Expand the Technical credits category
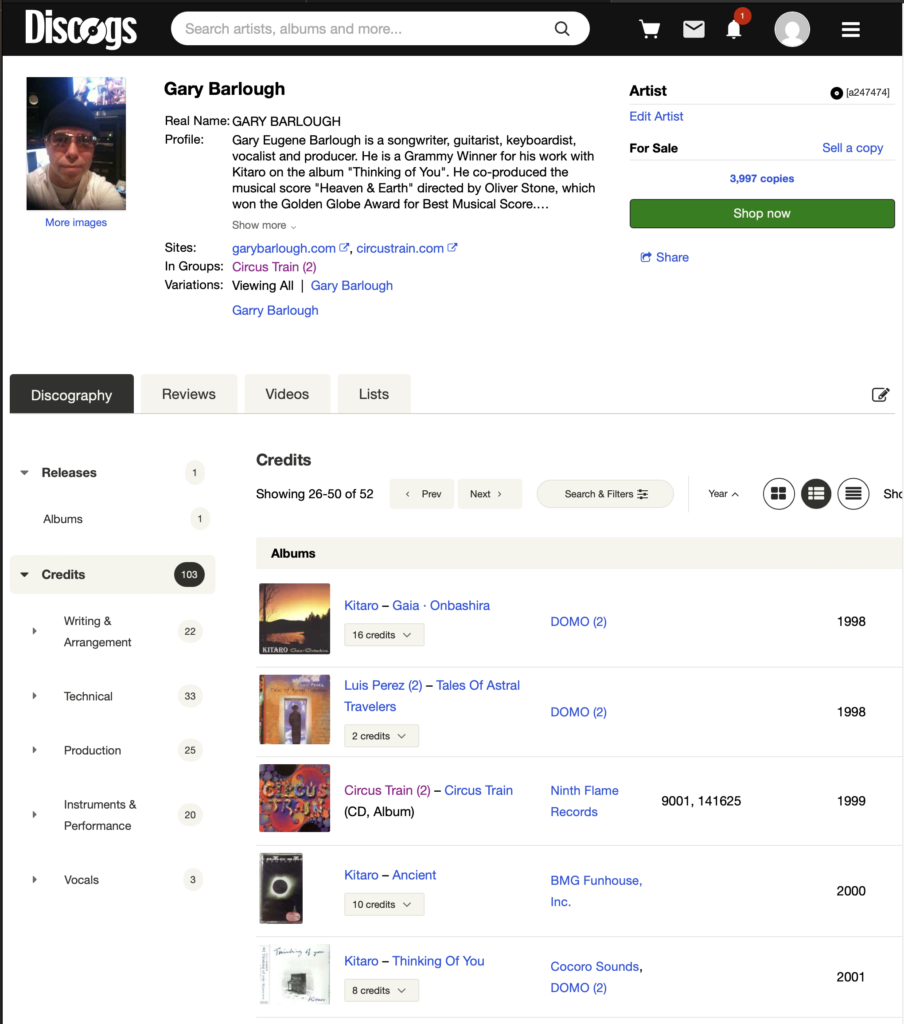Viewport: 904px width, 1024px height. point(34,696)
